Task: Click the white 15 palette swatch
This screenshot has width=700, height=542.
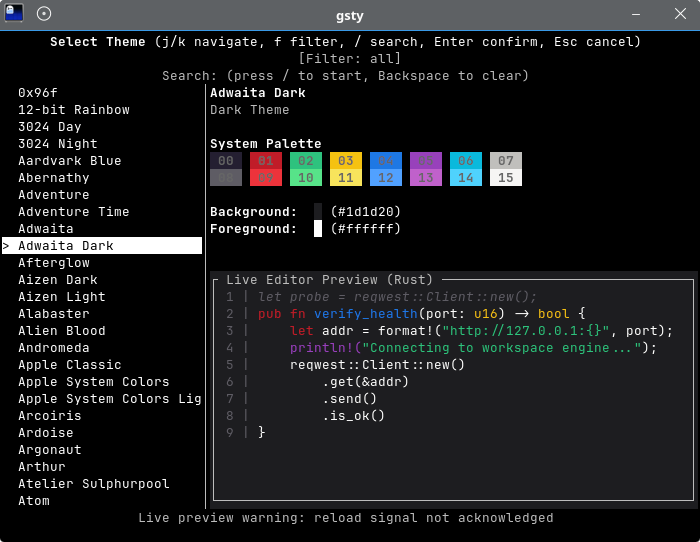Action: [506, 178]
